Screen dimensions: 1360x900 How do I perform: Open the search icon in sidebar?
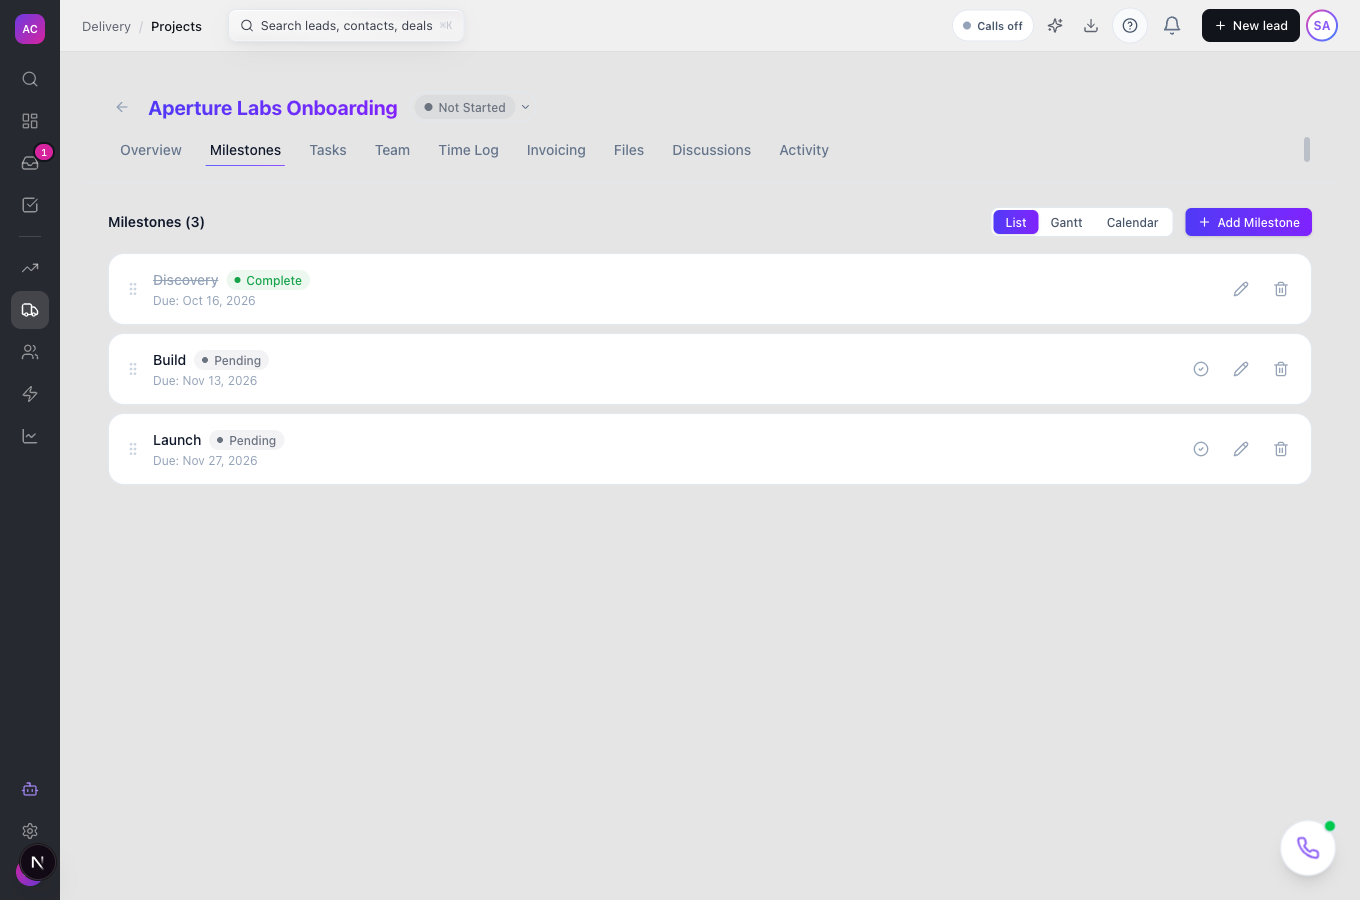click(x=30, y=79)
